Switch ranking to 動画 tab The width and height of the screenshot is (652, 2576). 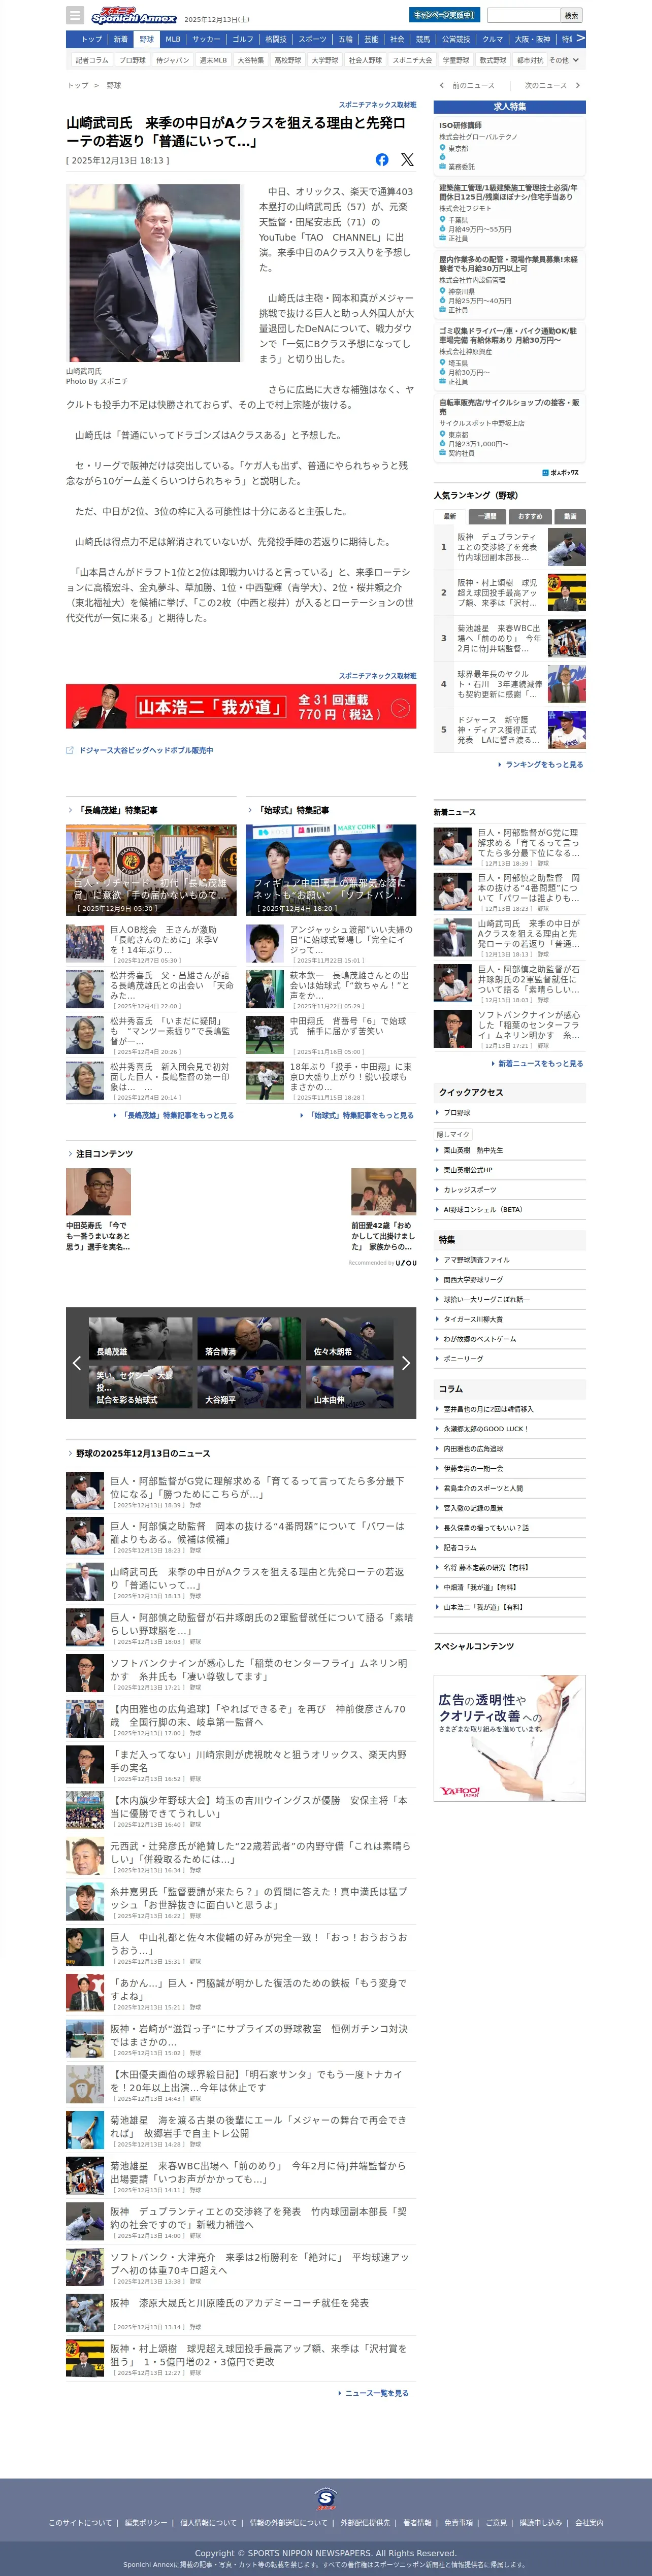(x=570, y=516)
